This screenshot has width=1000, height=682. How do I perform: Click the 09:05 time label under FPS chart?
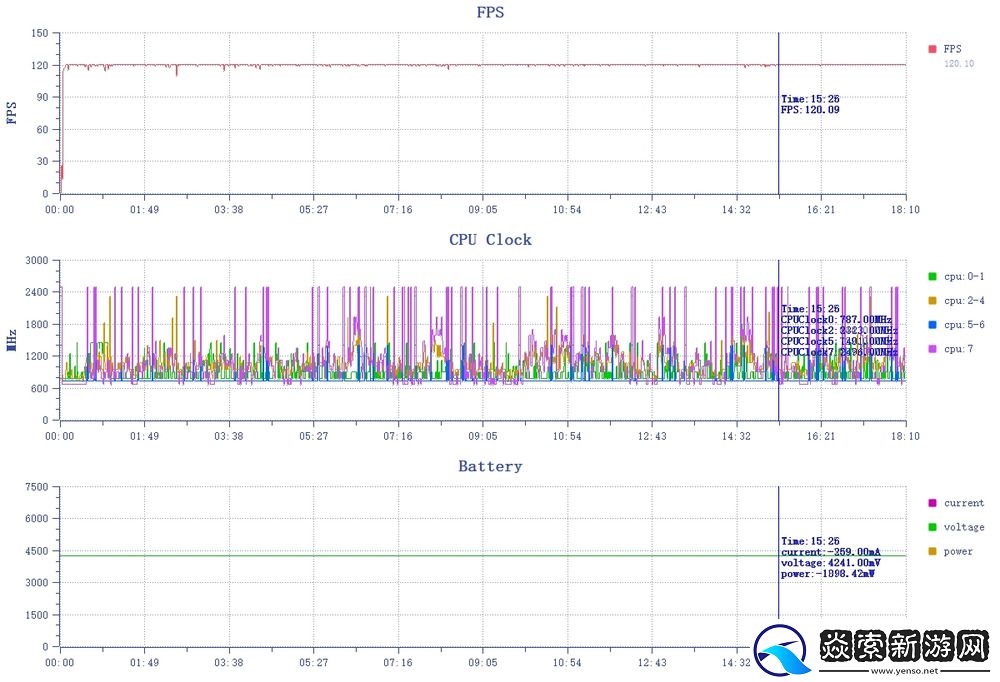click(483, 210)
